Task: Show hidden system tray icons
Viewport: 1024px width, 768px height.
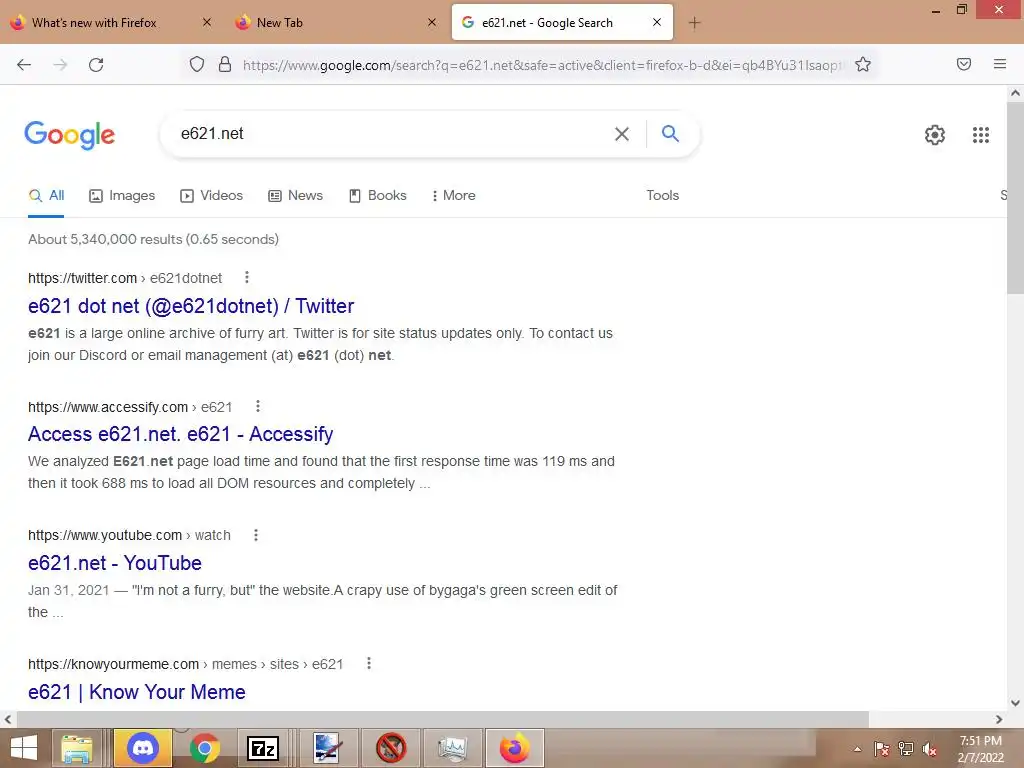Action: 857,749
